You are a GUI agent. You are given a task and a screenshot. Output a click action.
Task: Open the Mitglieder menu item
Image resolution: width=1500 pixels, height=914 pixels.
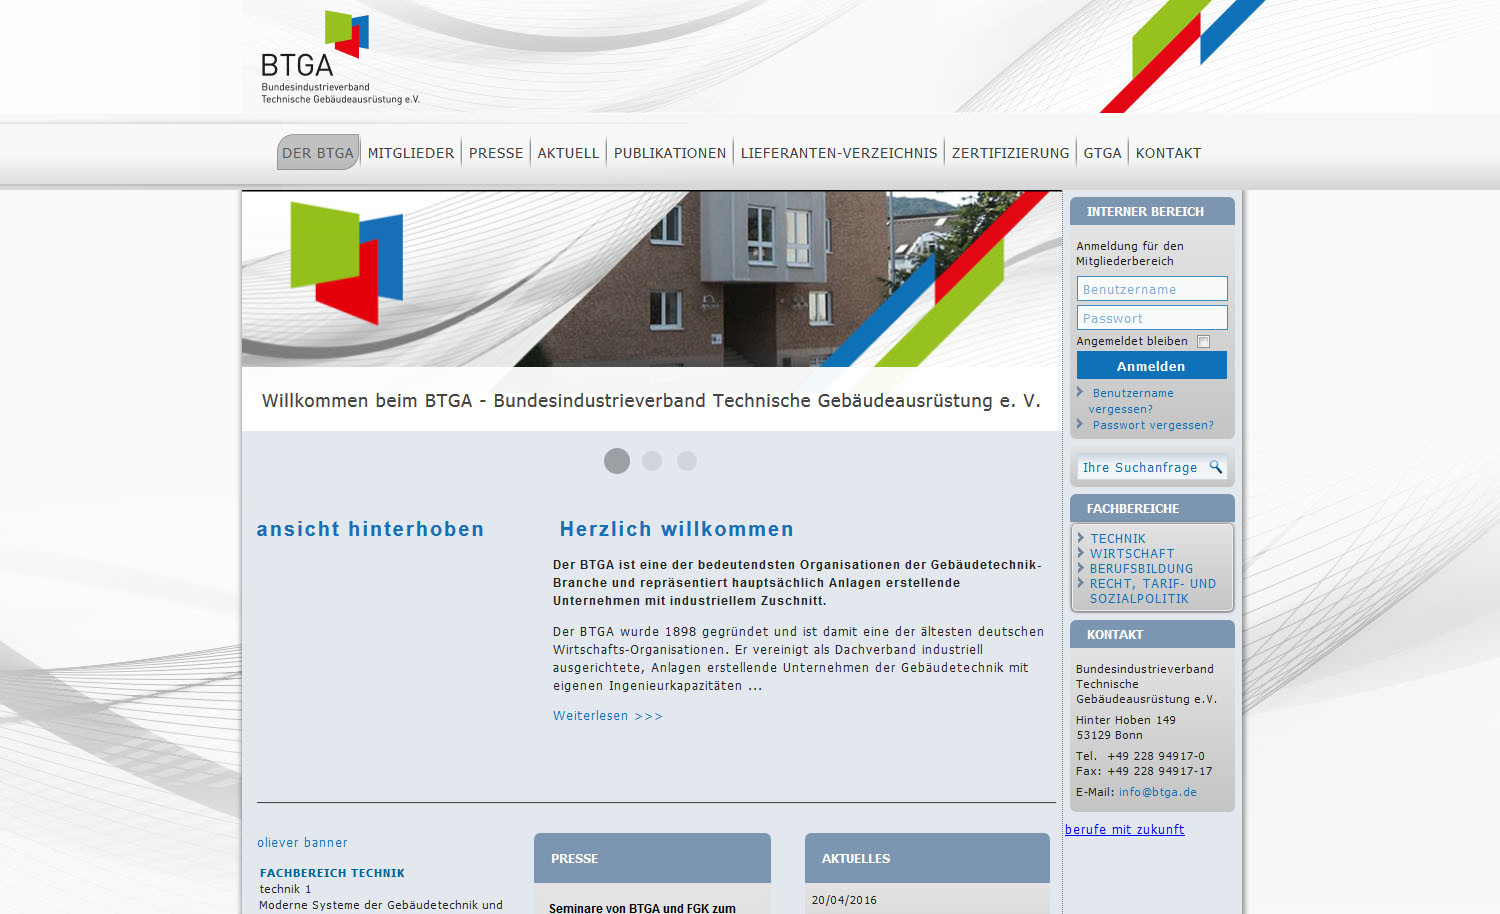point(411,153)
